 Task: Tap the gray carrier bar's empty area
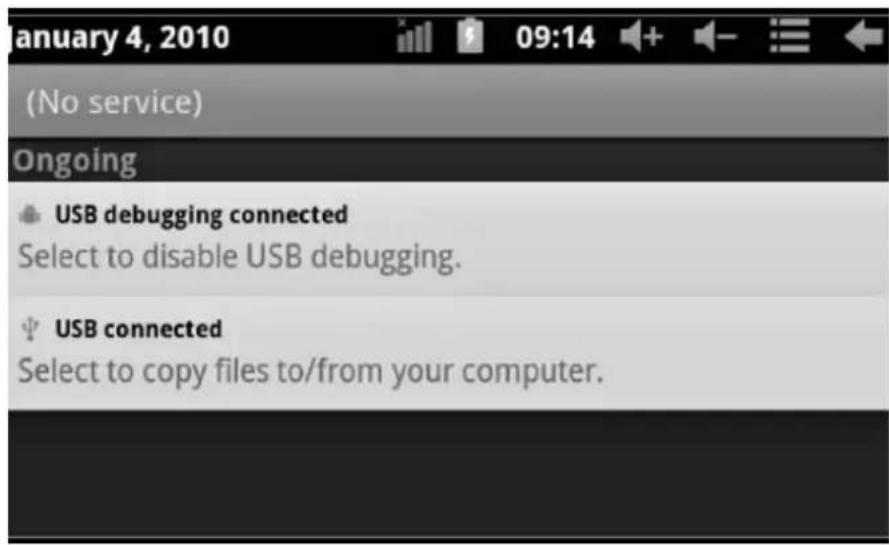coord(544,102)
